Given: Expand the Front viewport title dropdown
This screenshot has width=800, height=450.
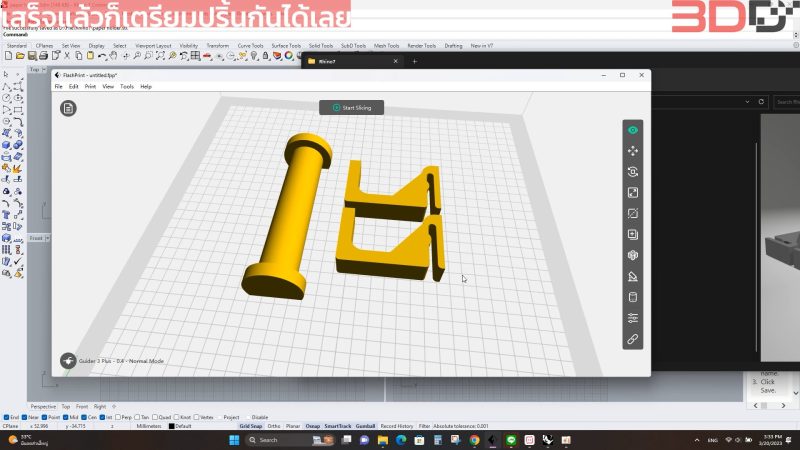Looking at the screenshot, I should (47, 238).
